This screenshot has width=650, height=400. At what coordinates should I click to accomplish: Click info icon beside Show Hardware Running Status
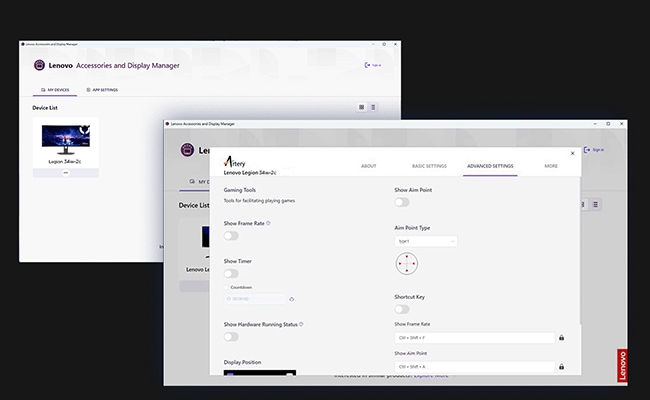(x=301, y=324)
